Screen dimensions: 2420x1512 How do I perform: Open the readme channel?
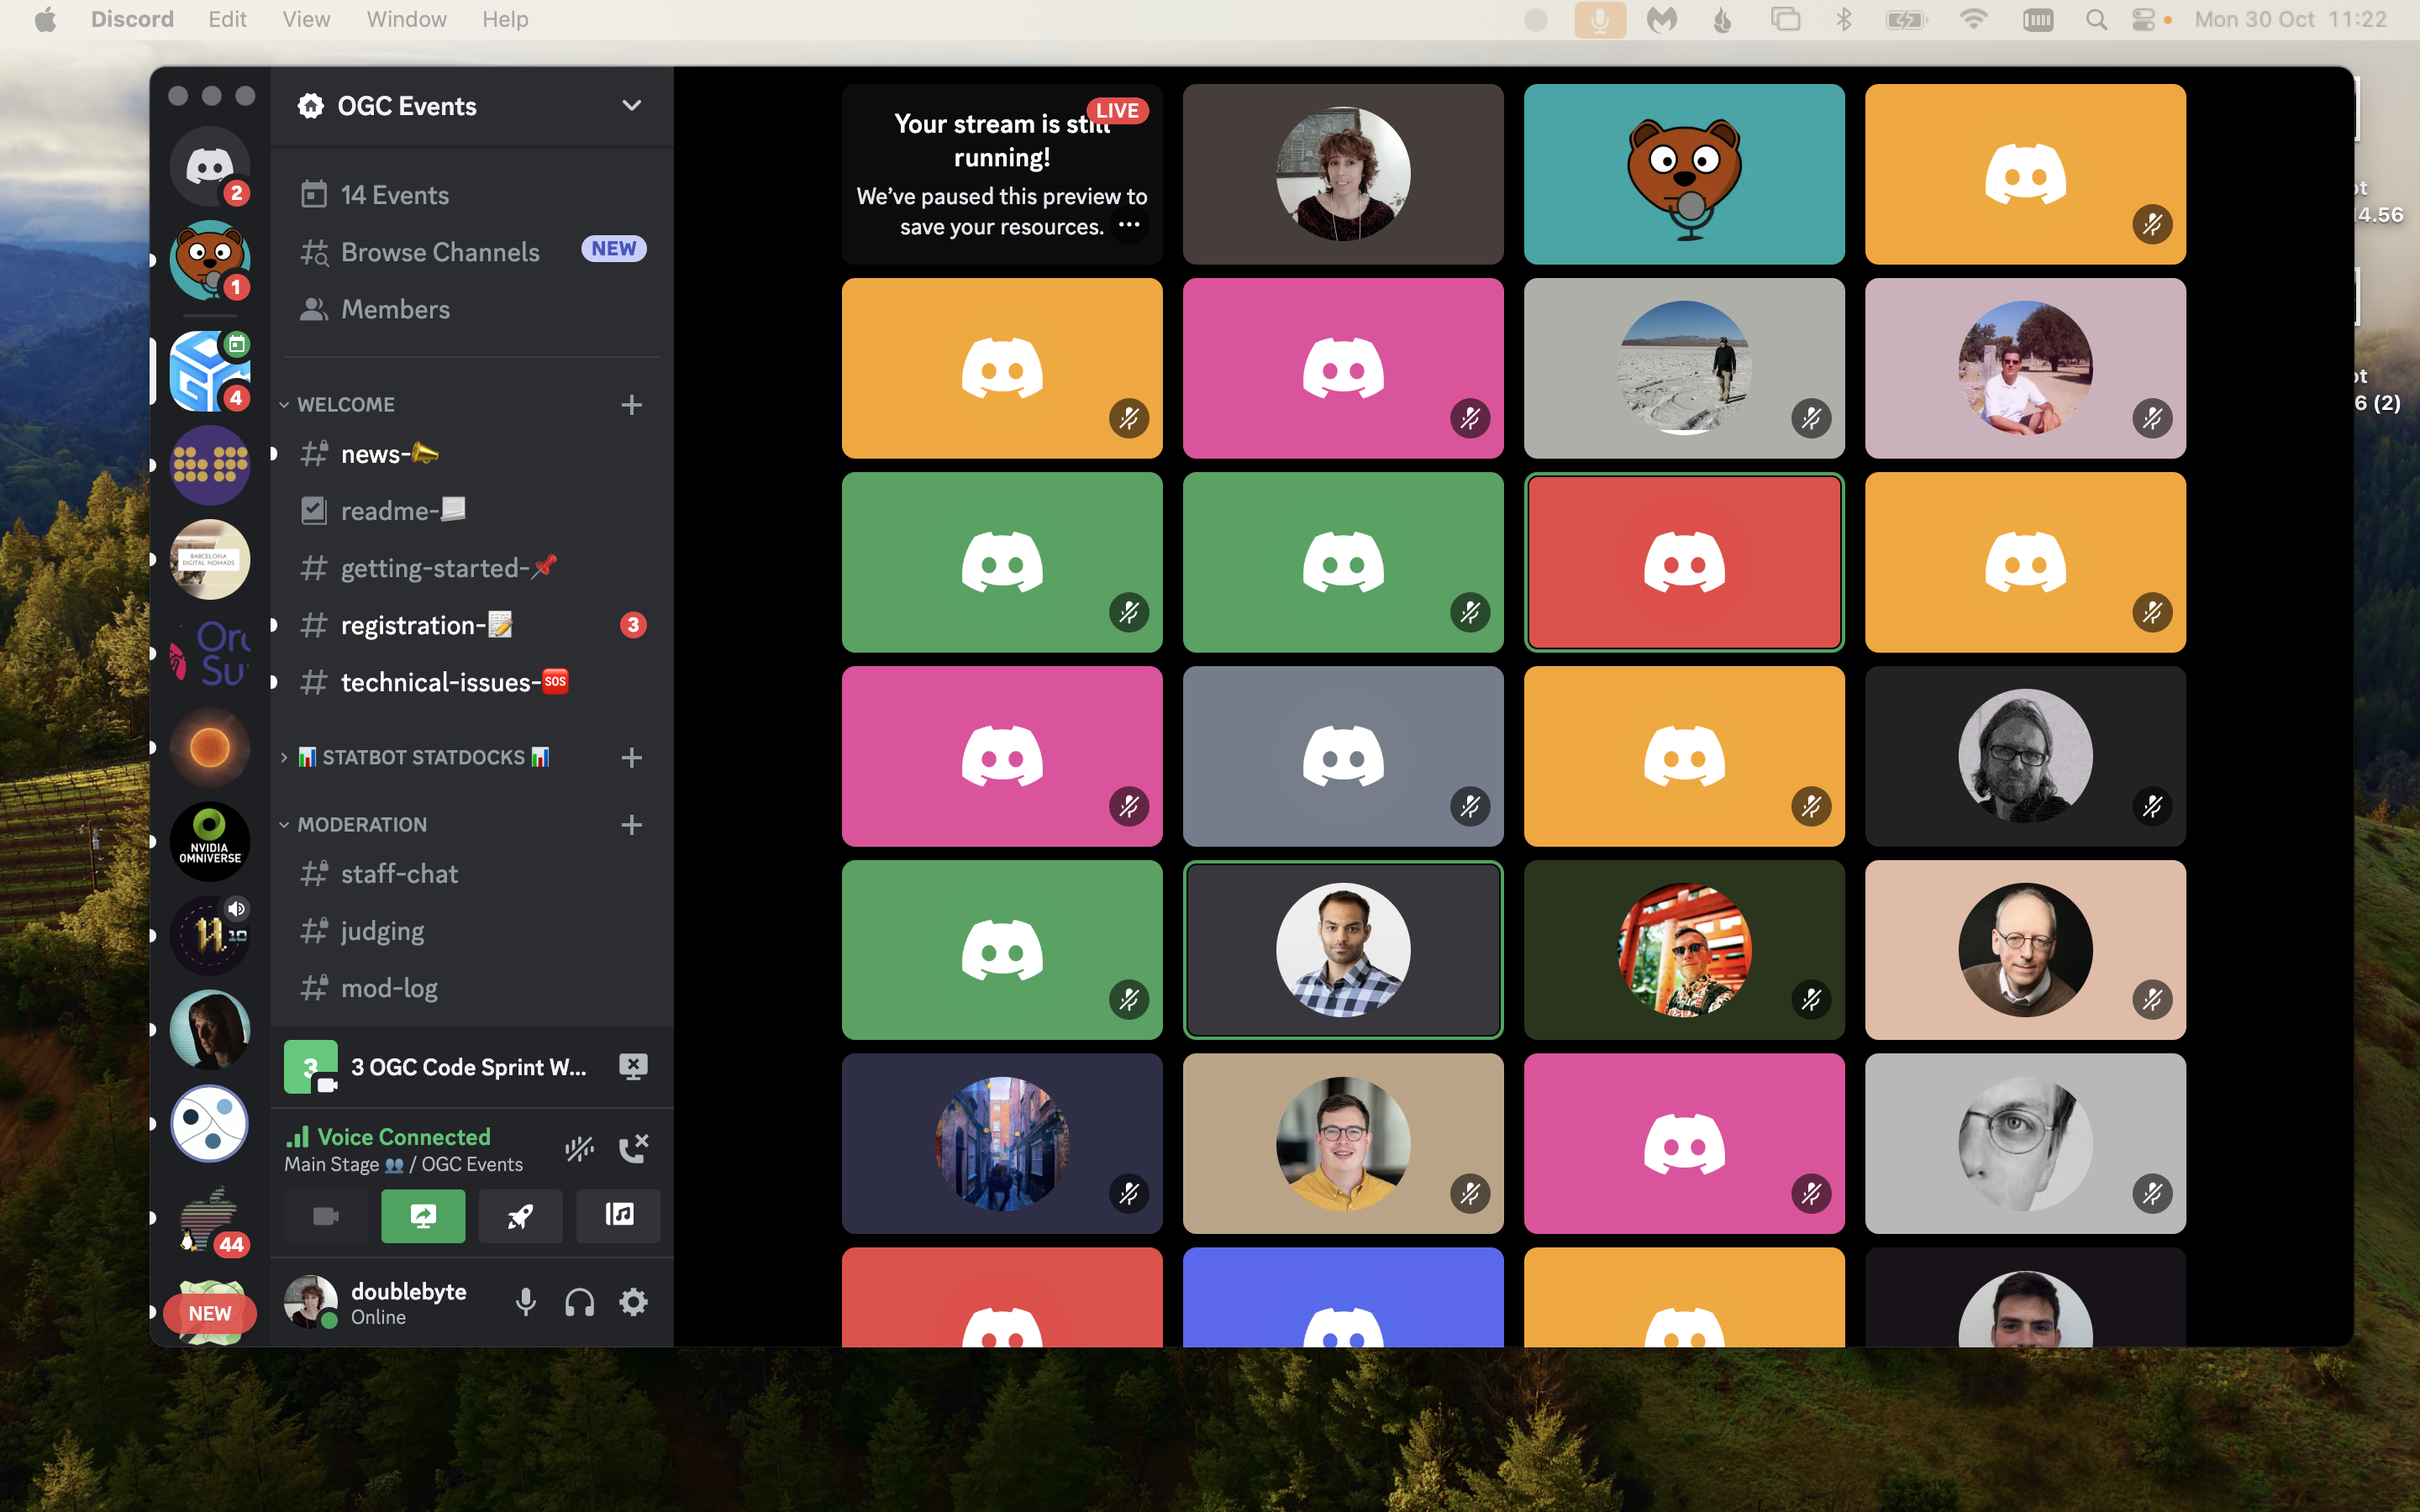[472, 511]
